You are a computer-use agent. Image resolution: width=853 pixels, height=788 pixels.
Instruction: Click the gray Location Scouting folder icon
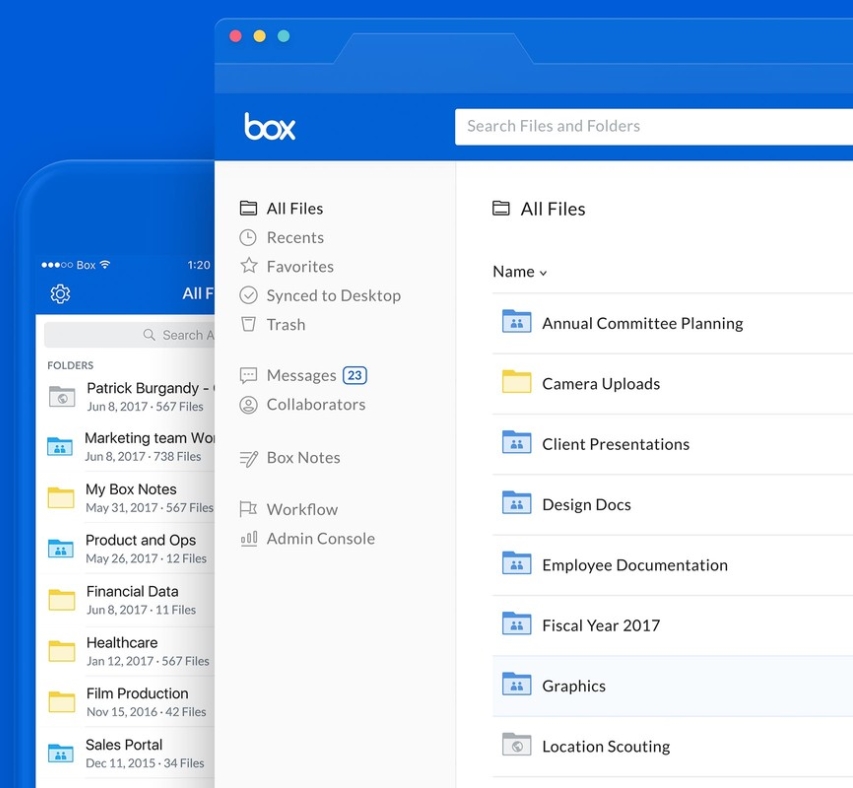click(x=516, y=744)
